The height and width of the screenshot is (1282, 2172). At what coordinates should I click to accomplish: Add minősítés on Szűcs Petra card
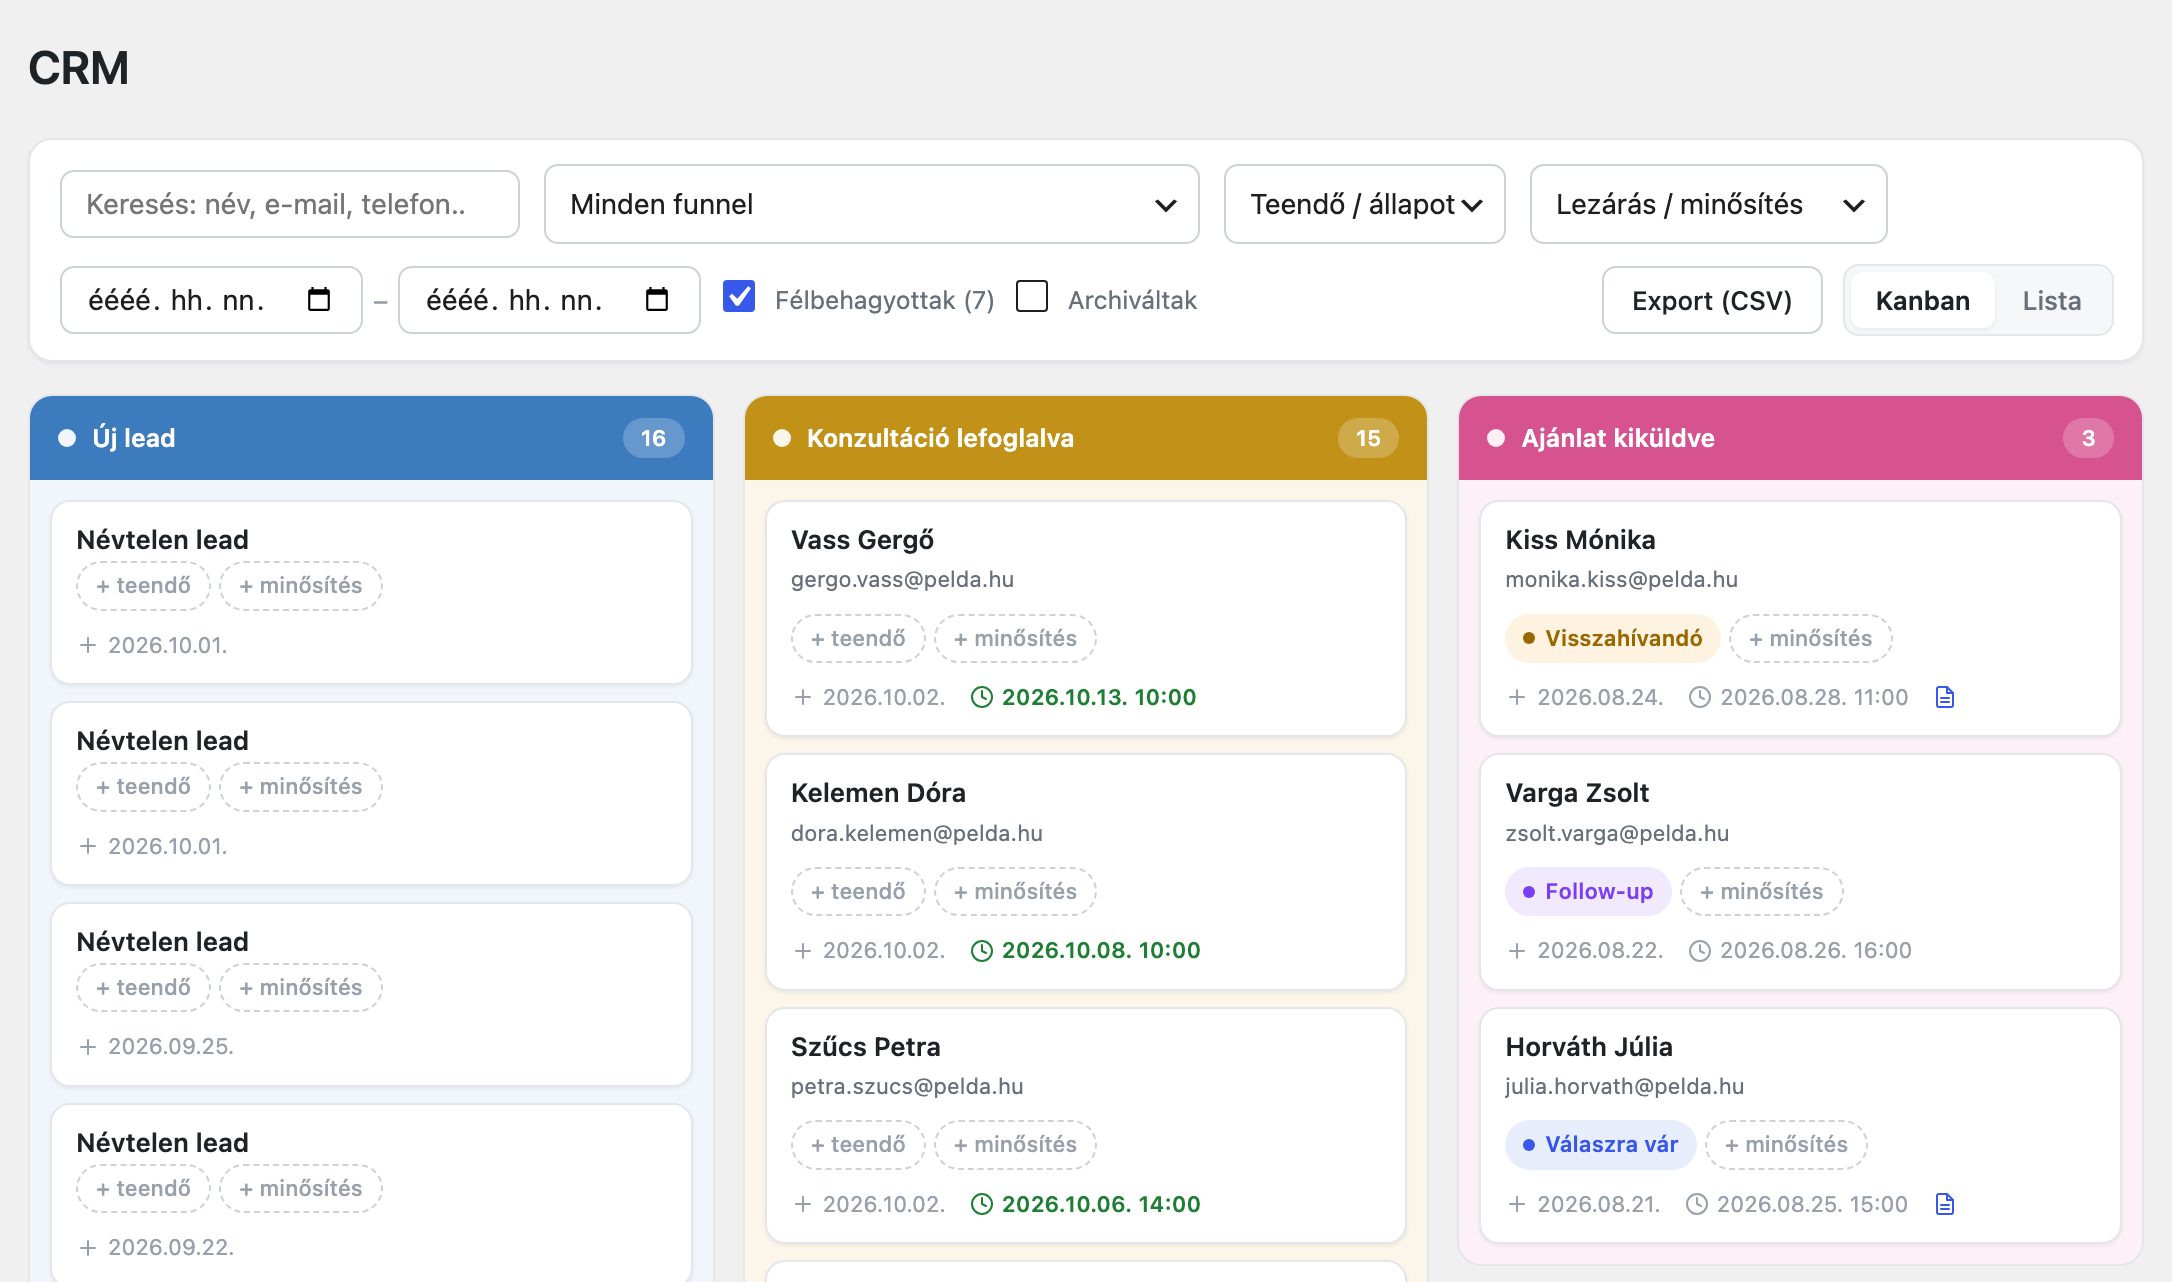click(1015, 1144)
